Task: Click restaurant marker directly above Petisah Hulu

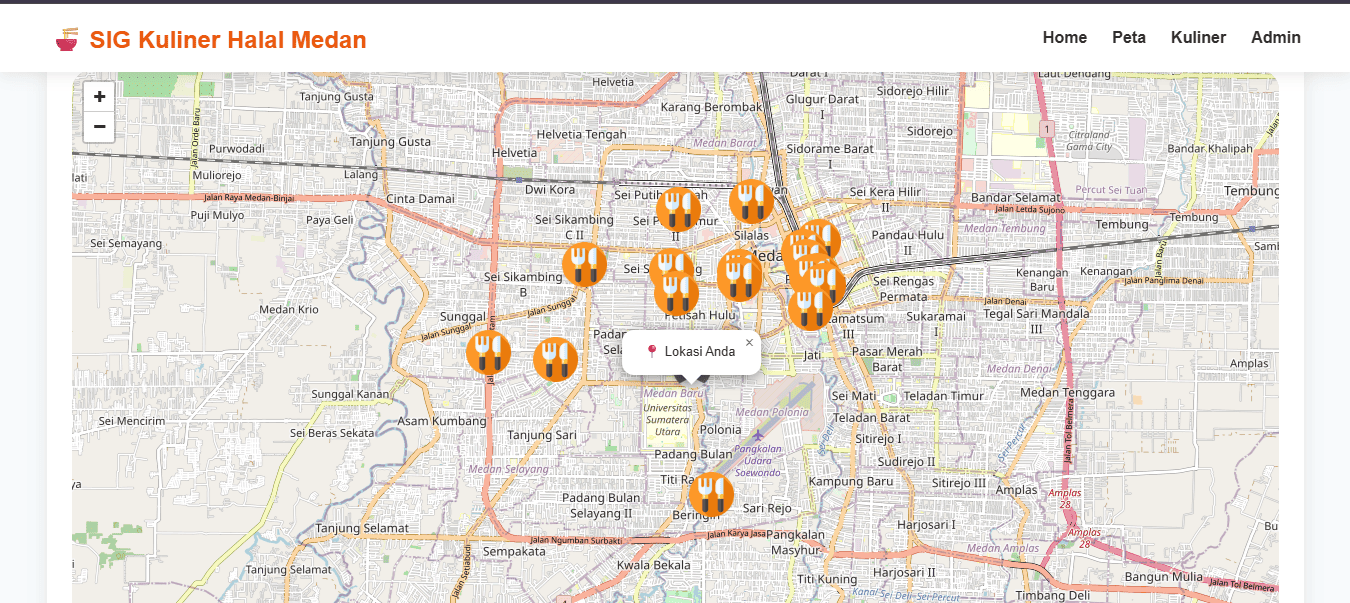Action: (677, 293)
